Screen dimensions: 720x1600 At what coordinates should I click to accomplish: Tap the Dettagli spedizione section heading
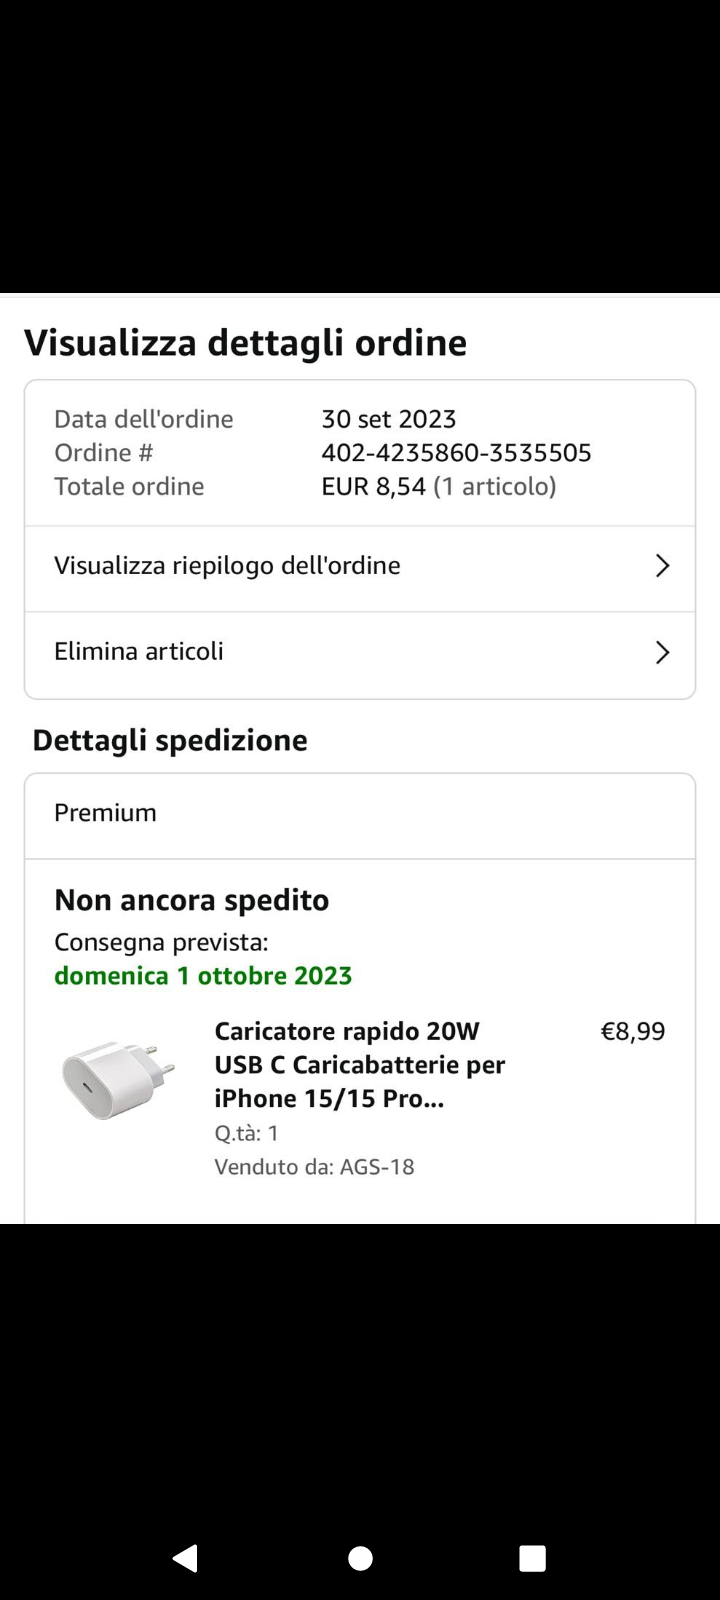pos(170,741)
